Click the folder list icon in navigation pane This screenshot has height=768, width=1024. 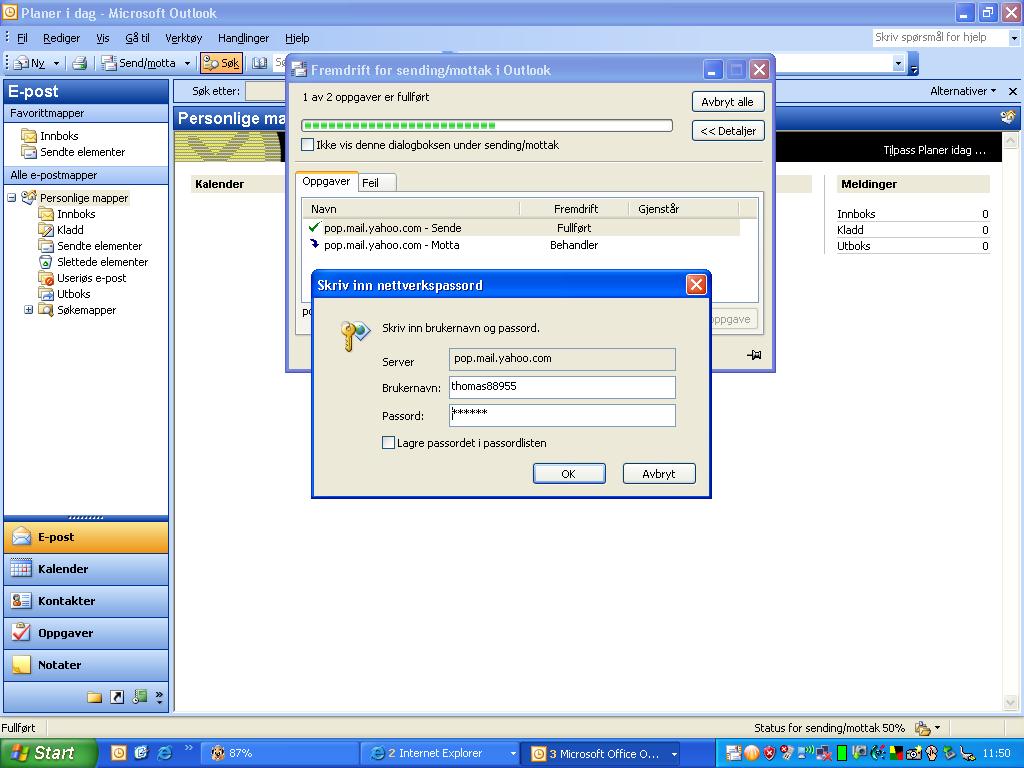(95, 697)
